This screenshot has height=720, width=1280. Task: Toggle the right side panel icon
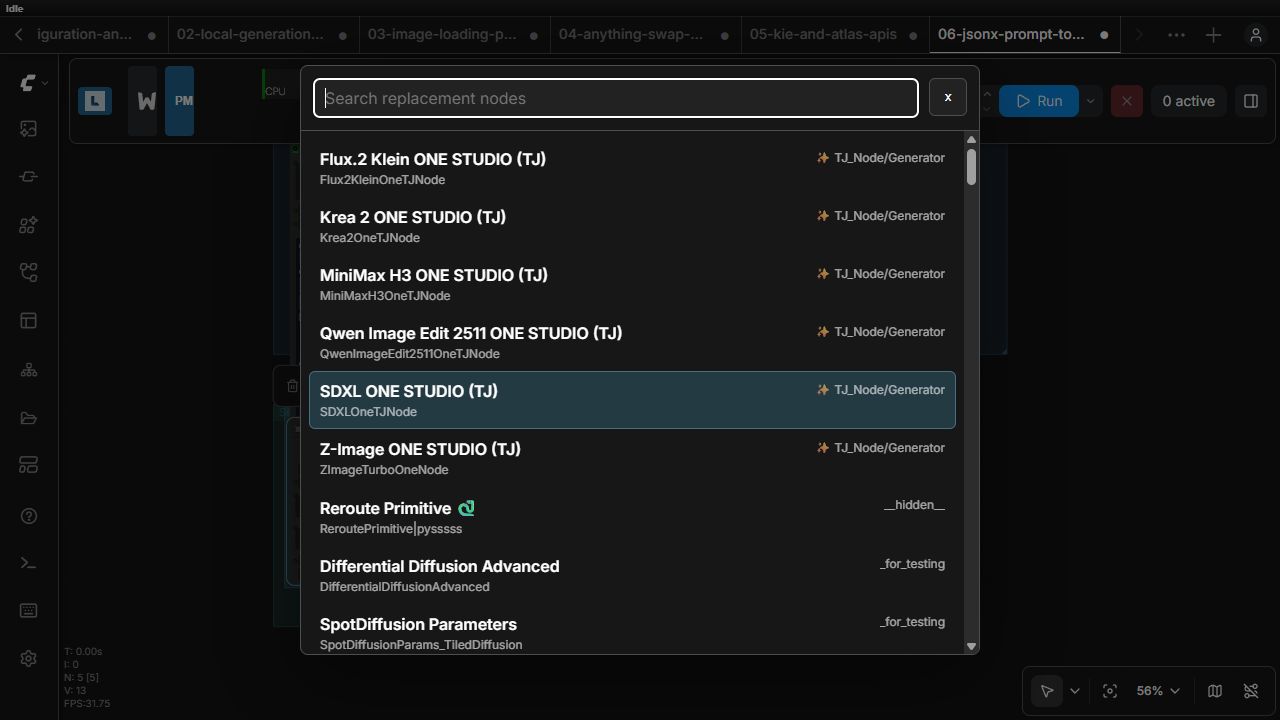1250,101
